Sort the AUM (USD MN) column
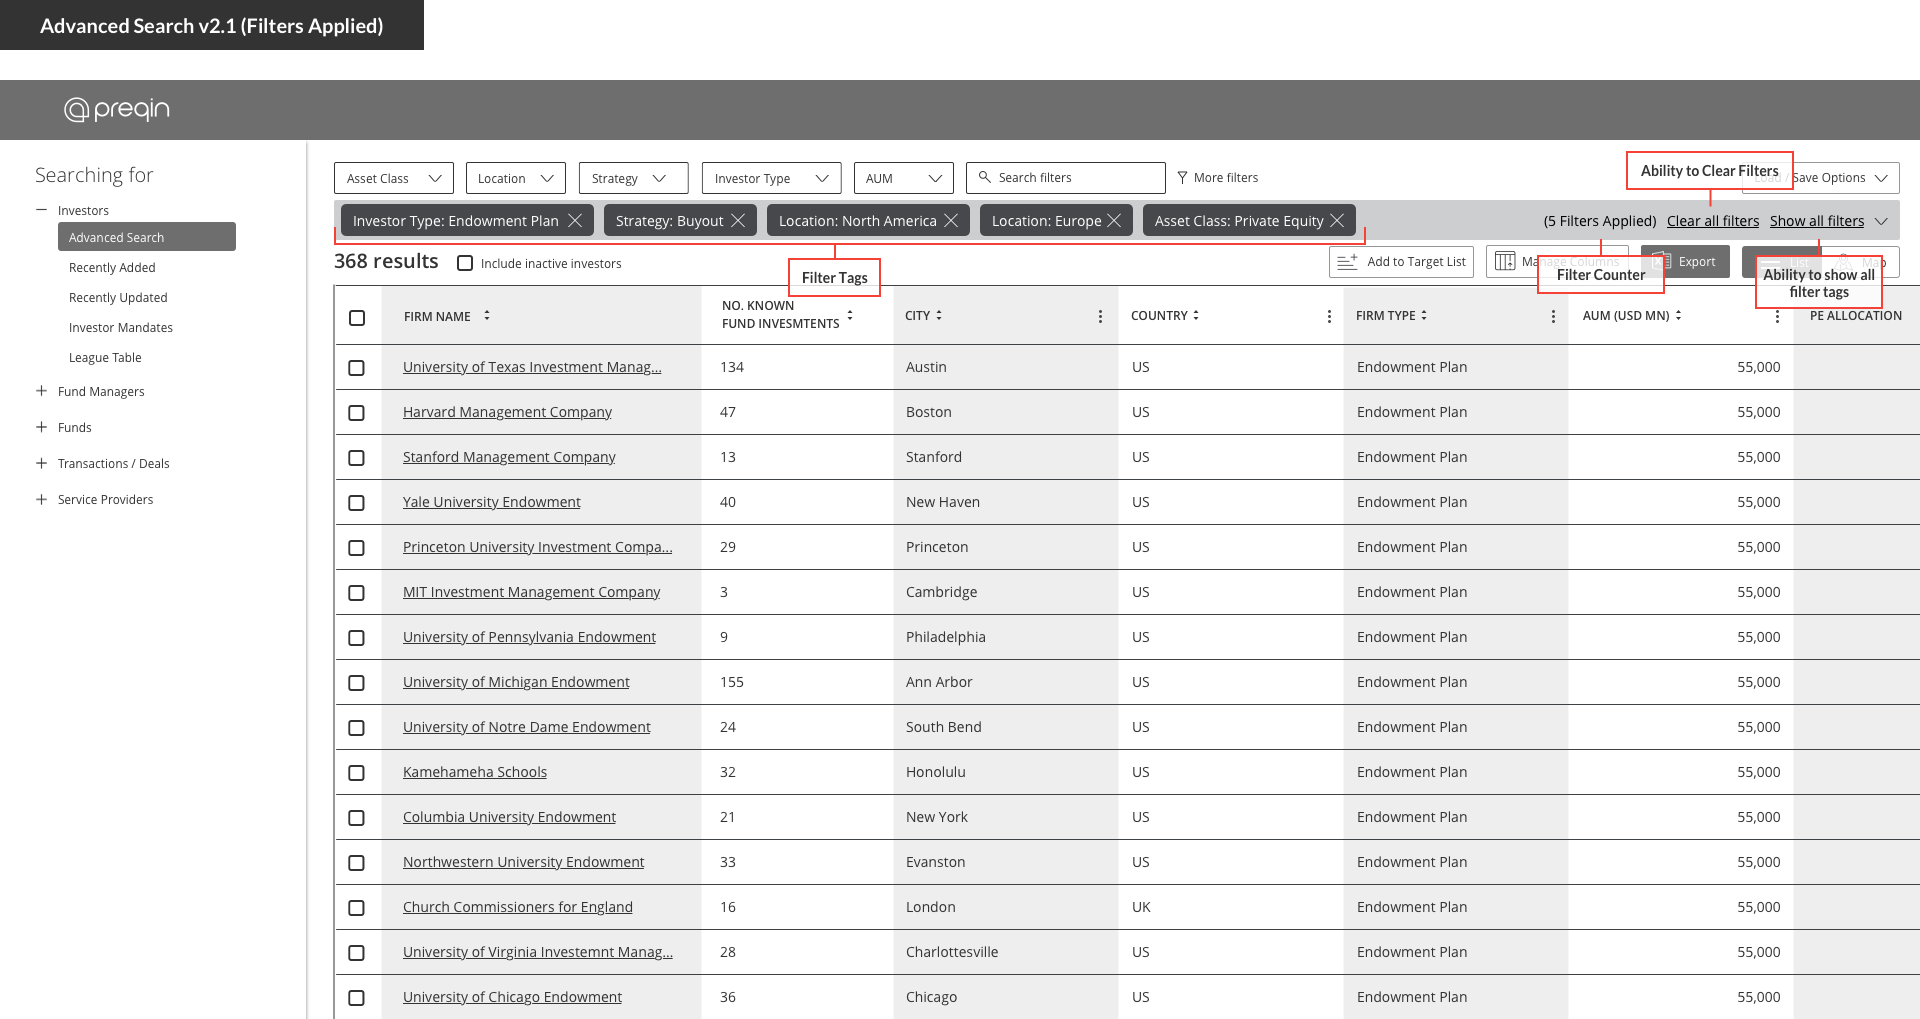 coord(1678,315)
